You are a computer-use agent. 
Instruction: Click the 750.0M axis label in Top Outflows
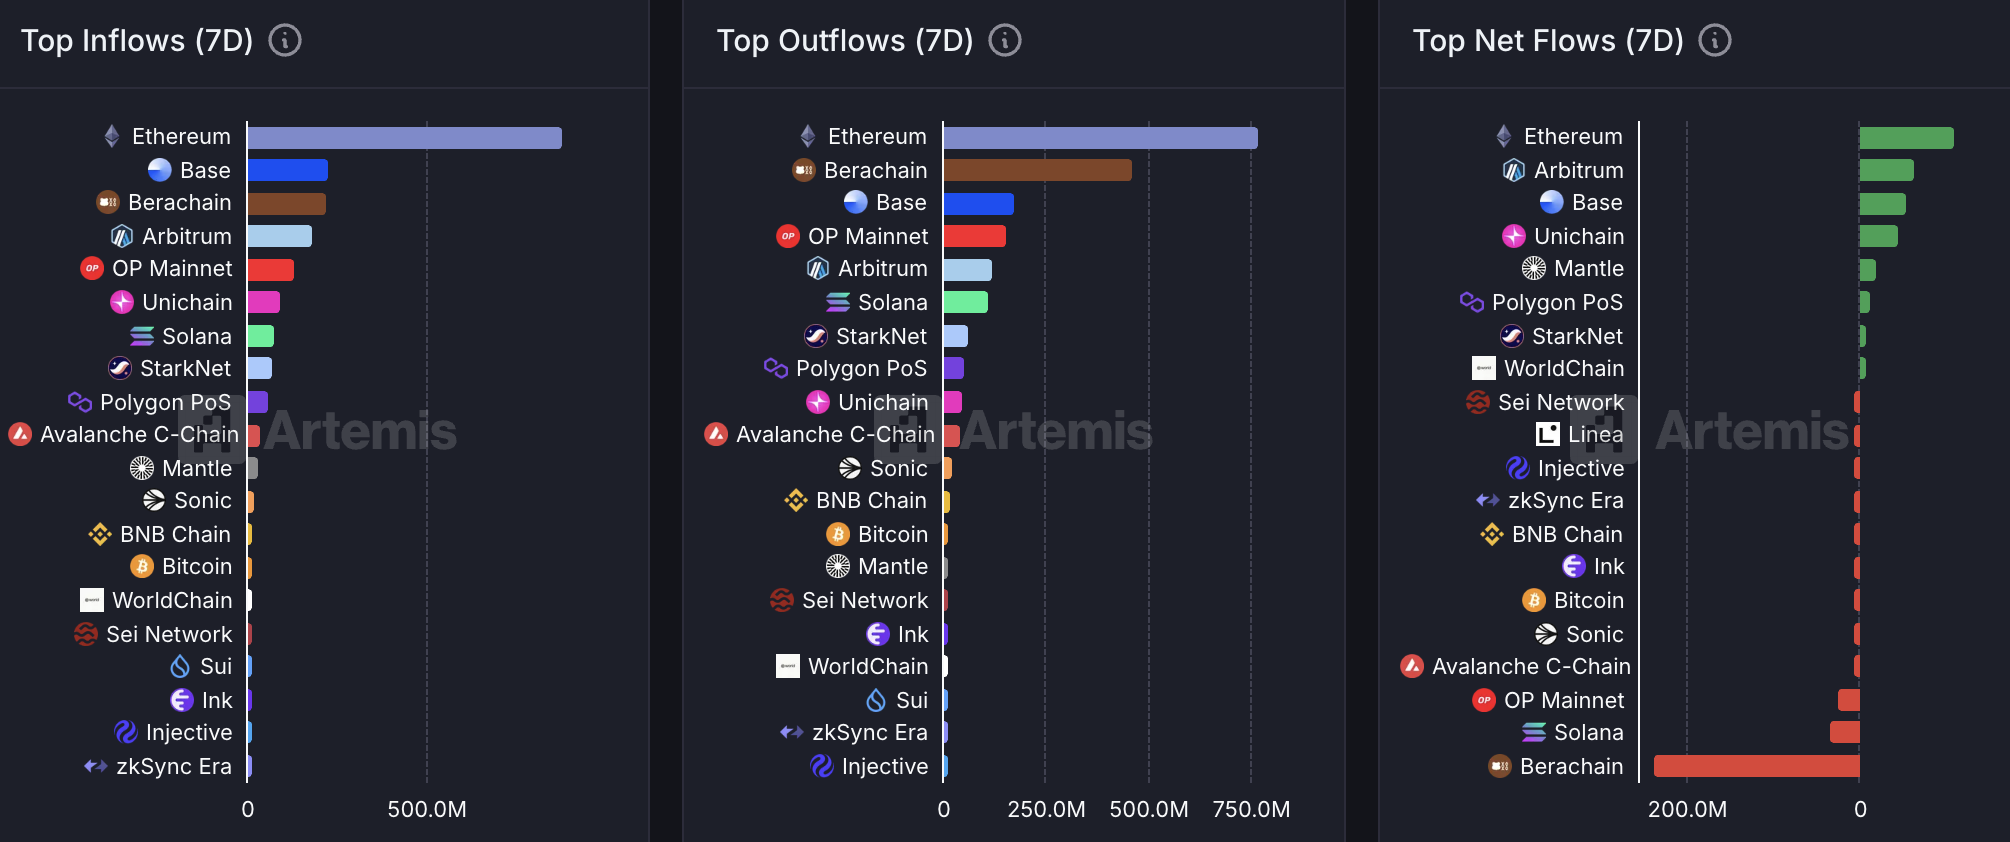[1251, 809]
